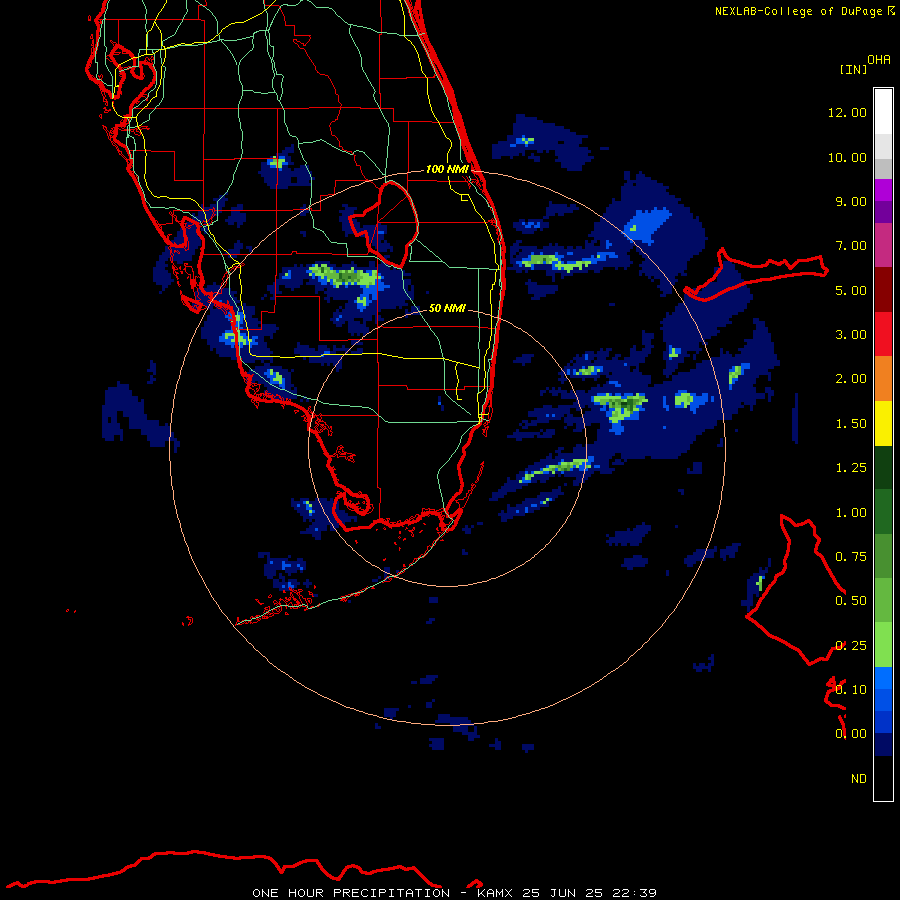Pick the black ND swatch at colorbar bottom

click(883, 778)
